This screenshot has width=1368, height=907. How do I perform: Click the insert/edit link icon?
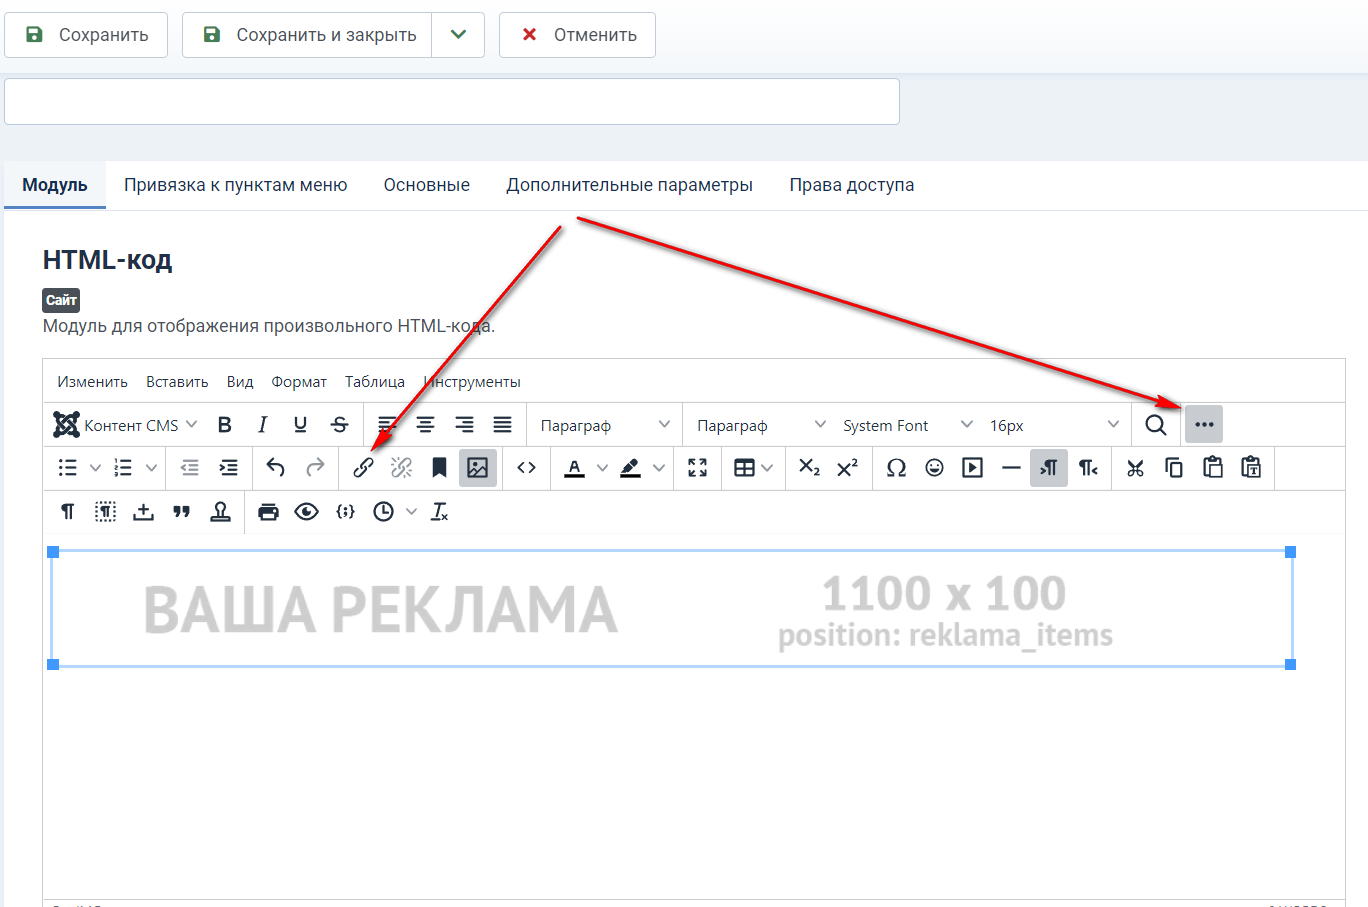tap(363, 468)
